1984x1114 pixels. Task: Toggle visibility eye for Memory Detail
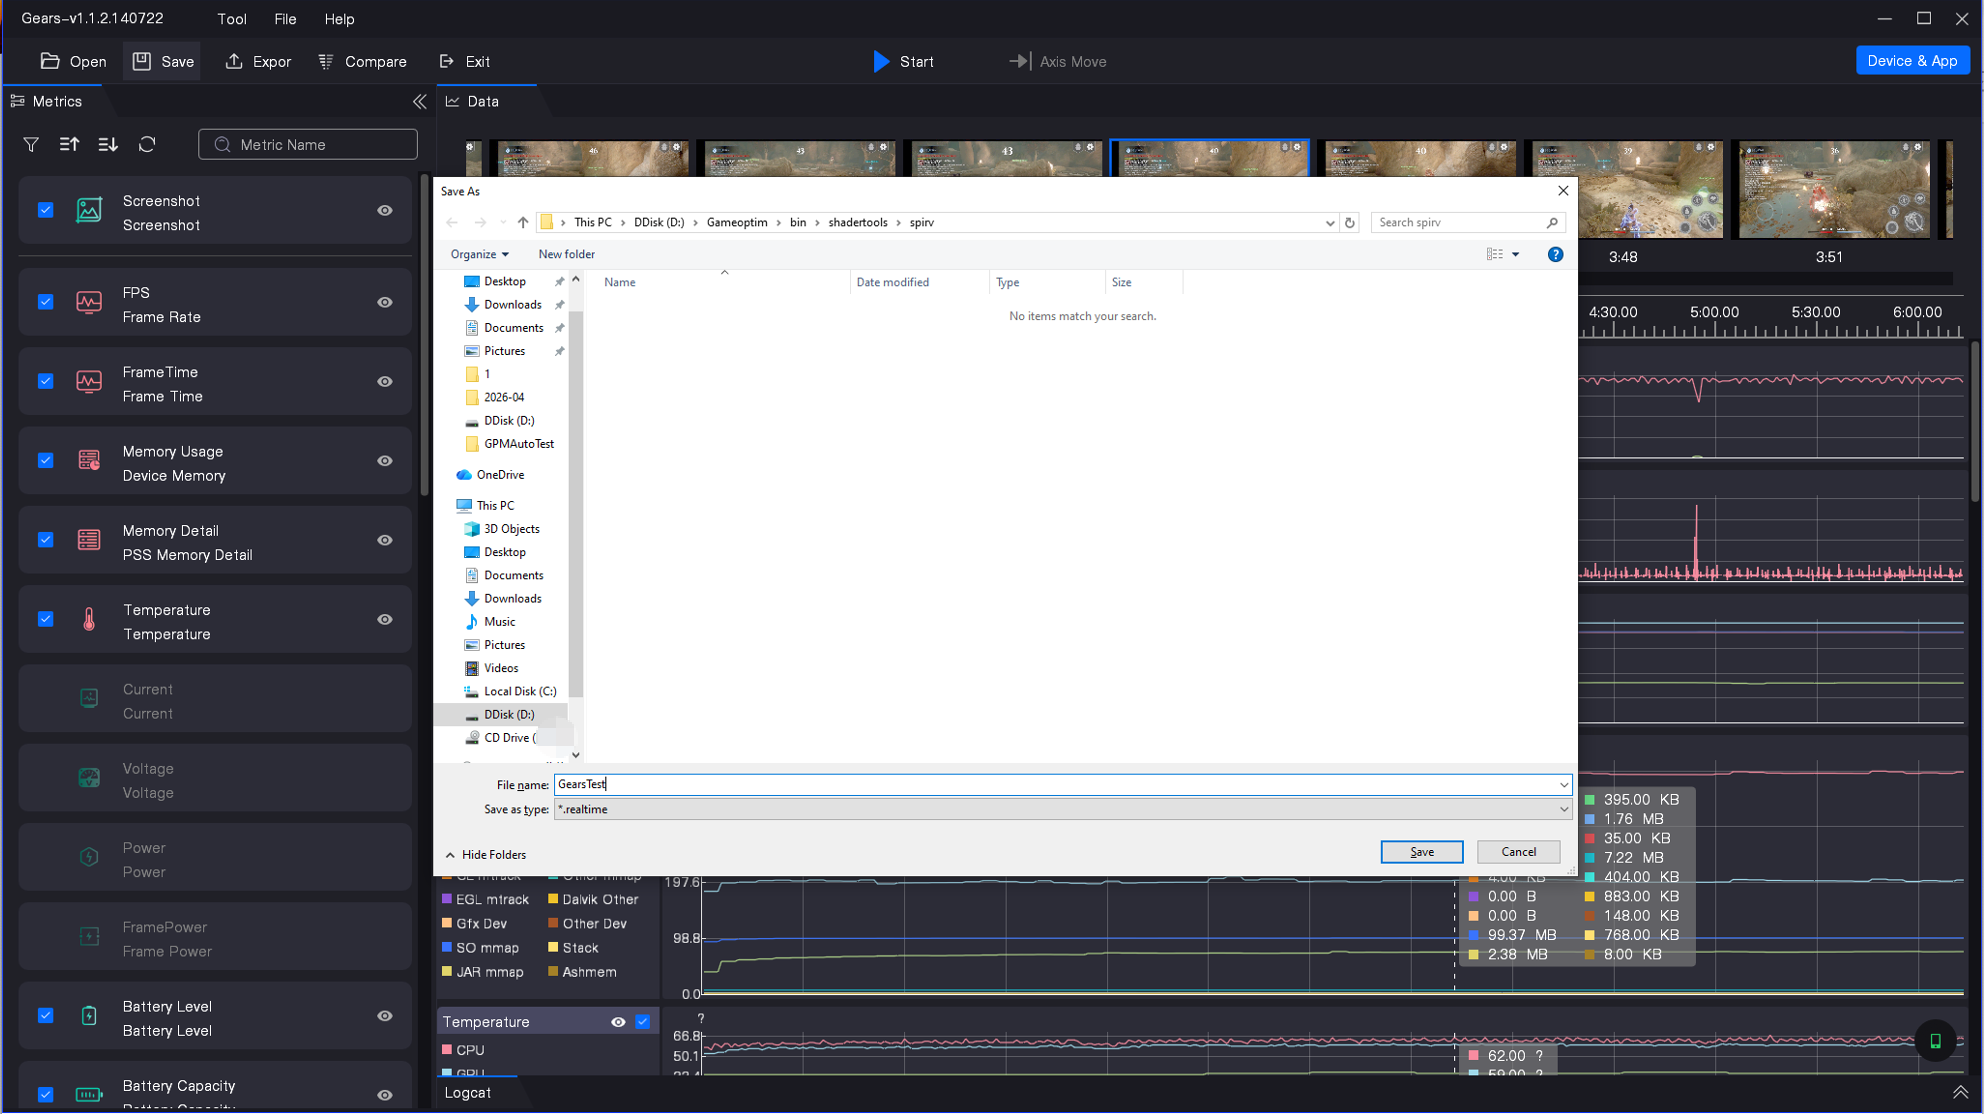click(x=385, y=540)
